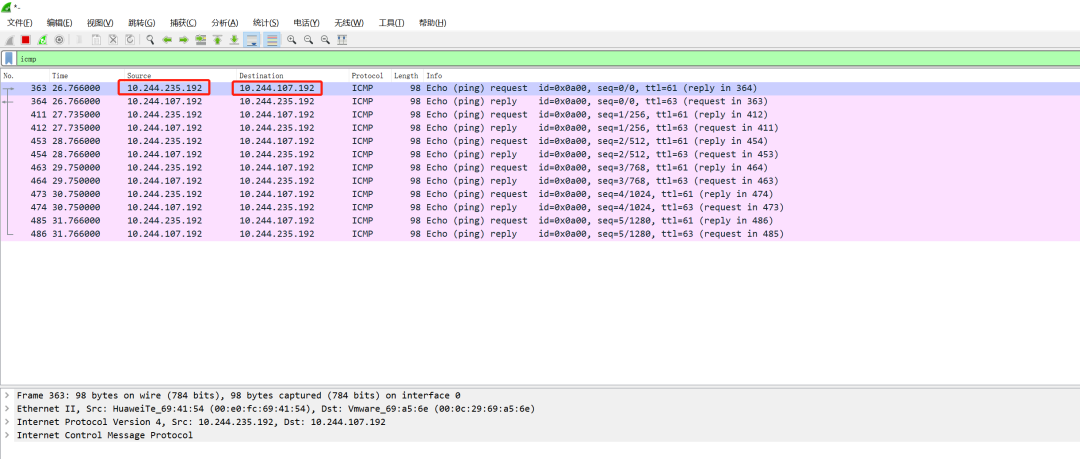Expand the Ethernet II details line
Screen dimensions: 1080x459
tap(7, 409)
